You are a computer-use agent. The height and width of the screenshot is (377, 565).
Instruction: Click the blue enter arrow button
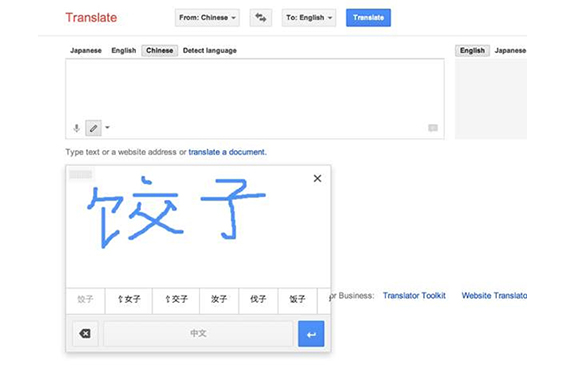coord(311,334)
